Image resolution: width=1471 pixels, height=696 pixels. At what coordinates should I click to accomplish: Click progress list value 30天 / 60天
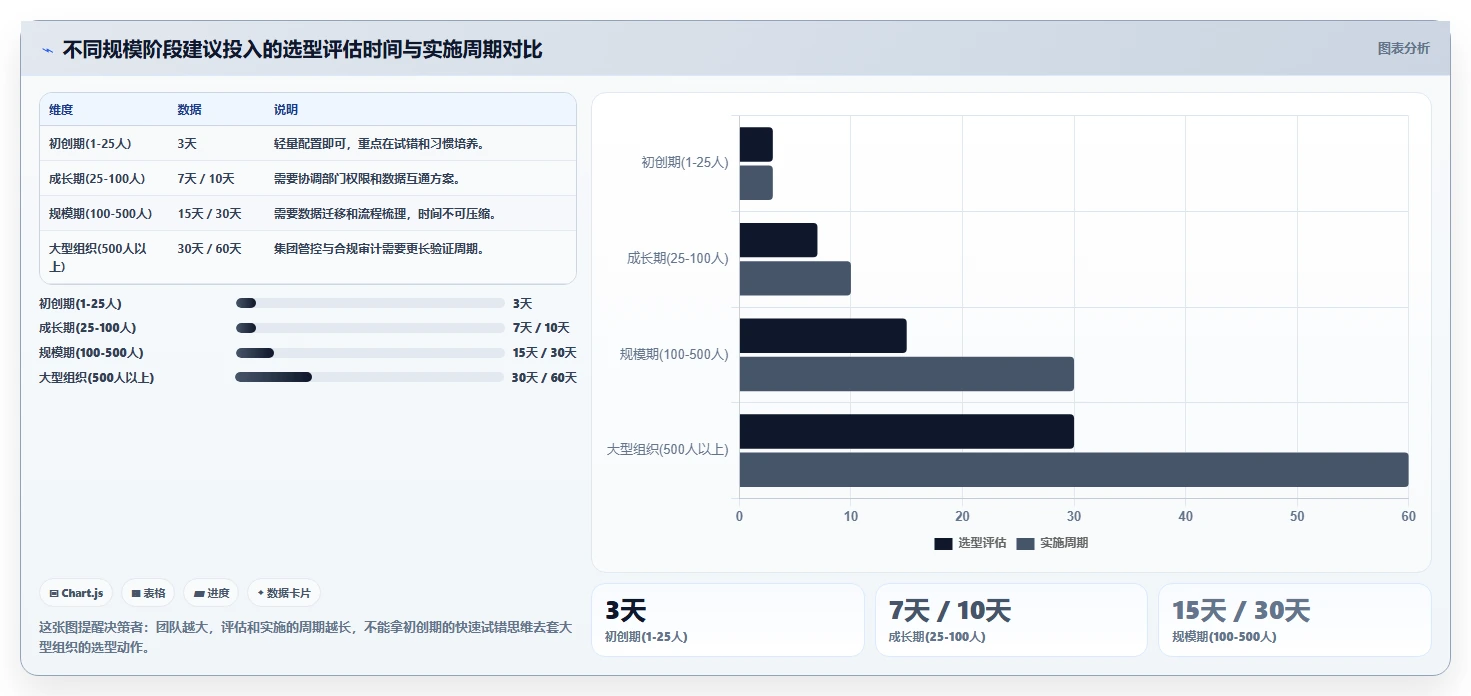click(x=544, y=378)
